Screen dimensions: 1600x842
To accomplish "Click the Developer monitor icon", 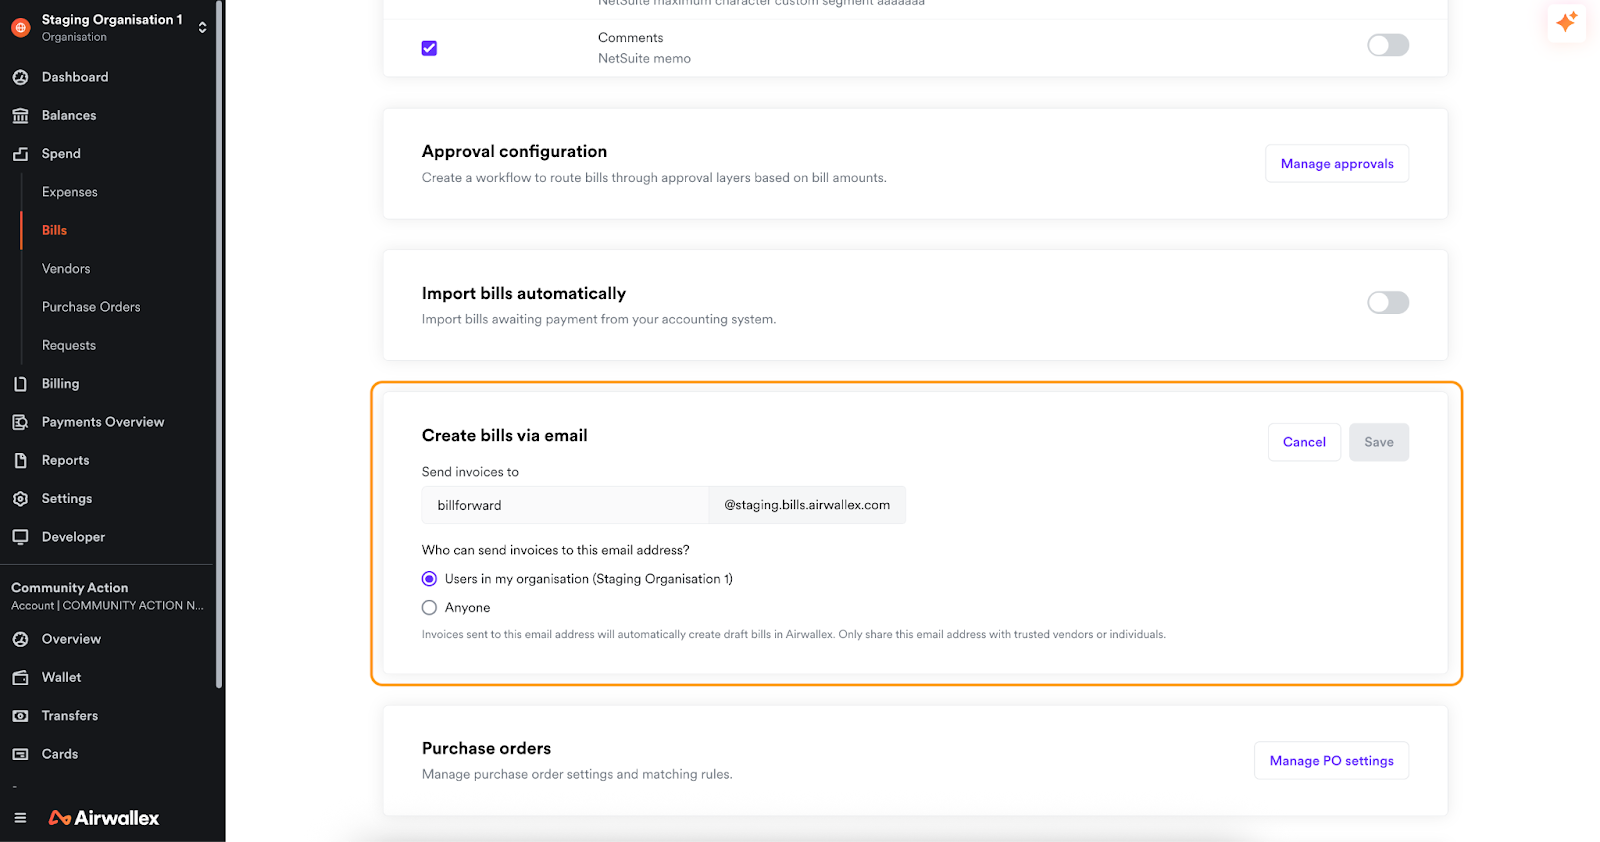I will coord(20,537).
